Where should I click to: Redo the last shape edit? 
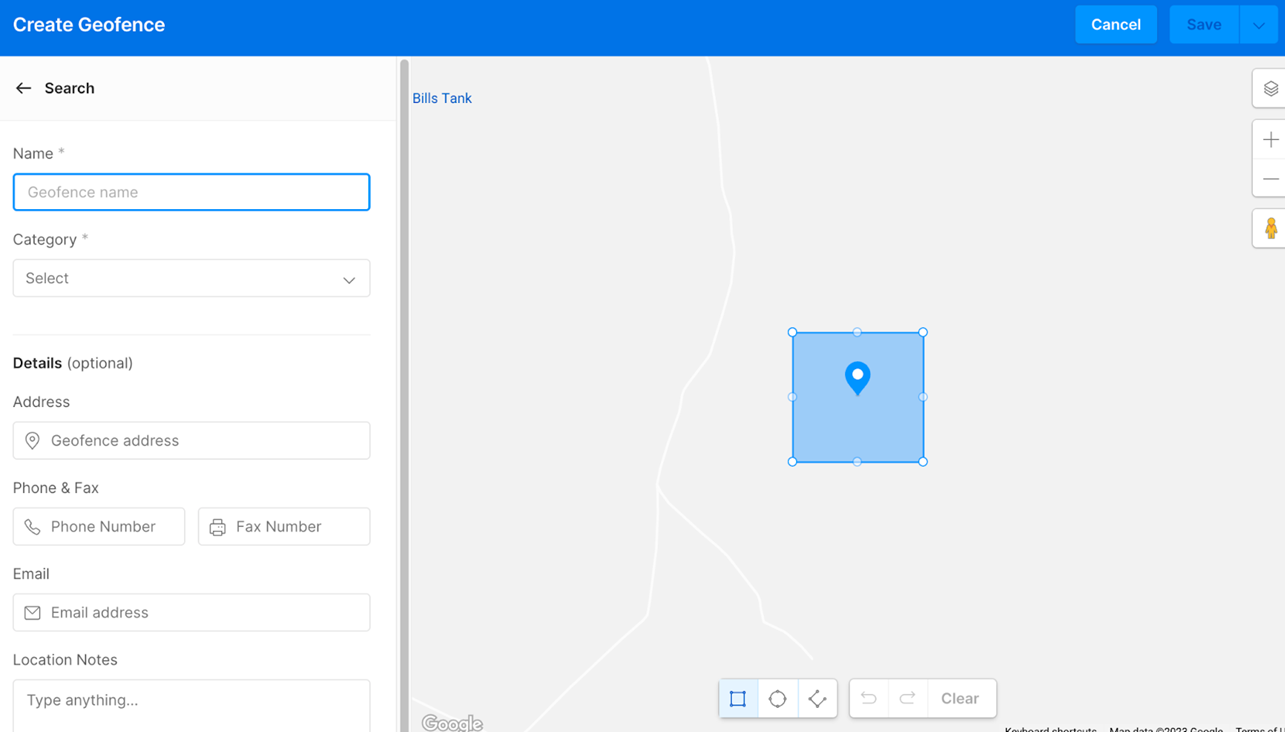point(907,699)
